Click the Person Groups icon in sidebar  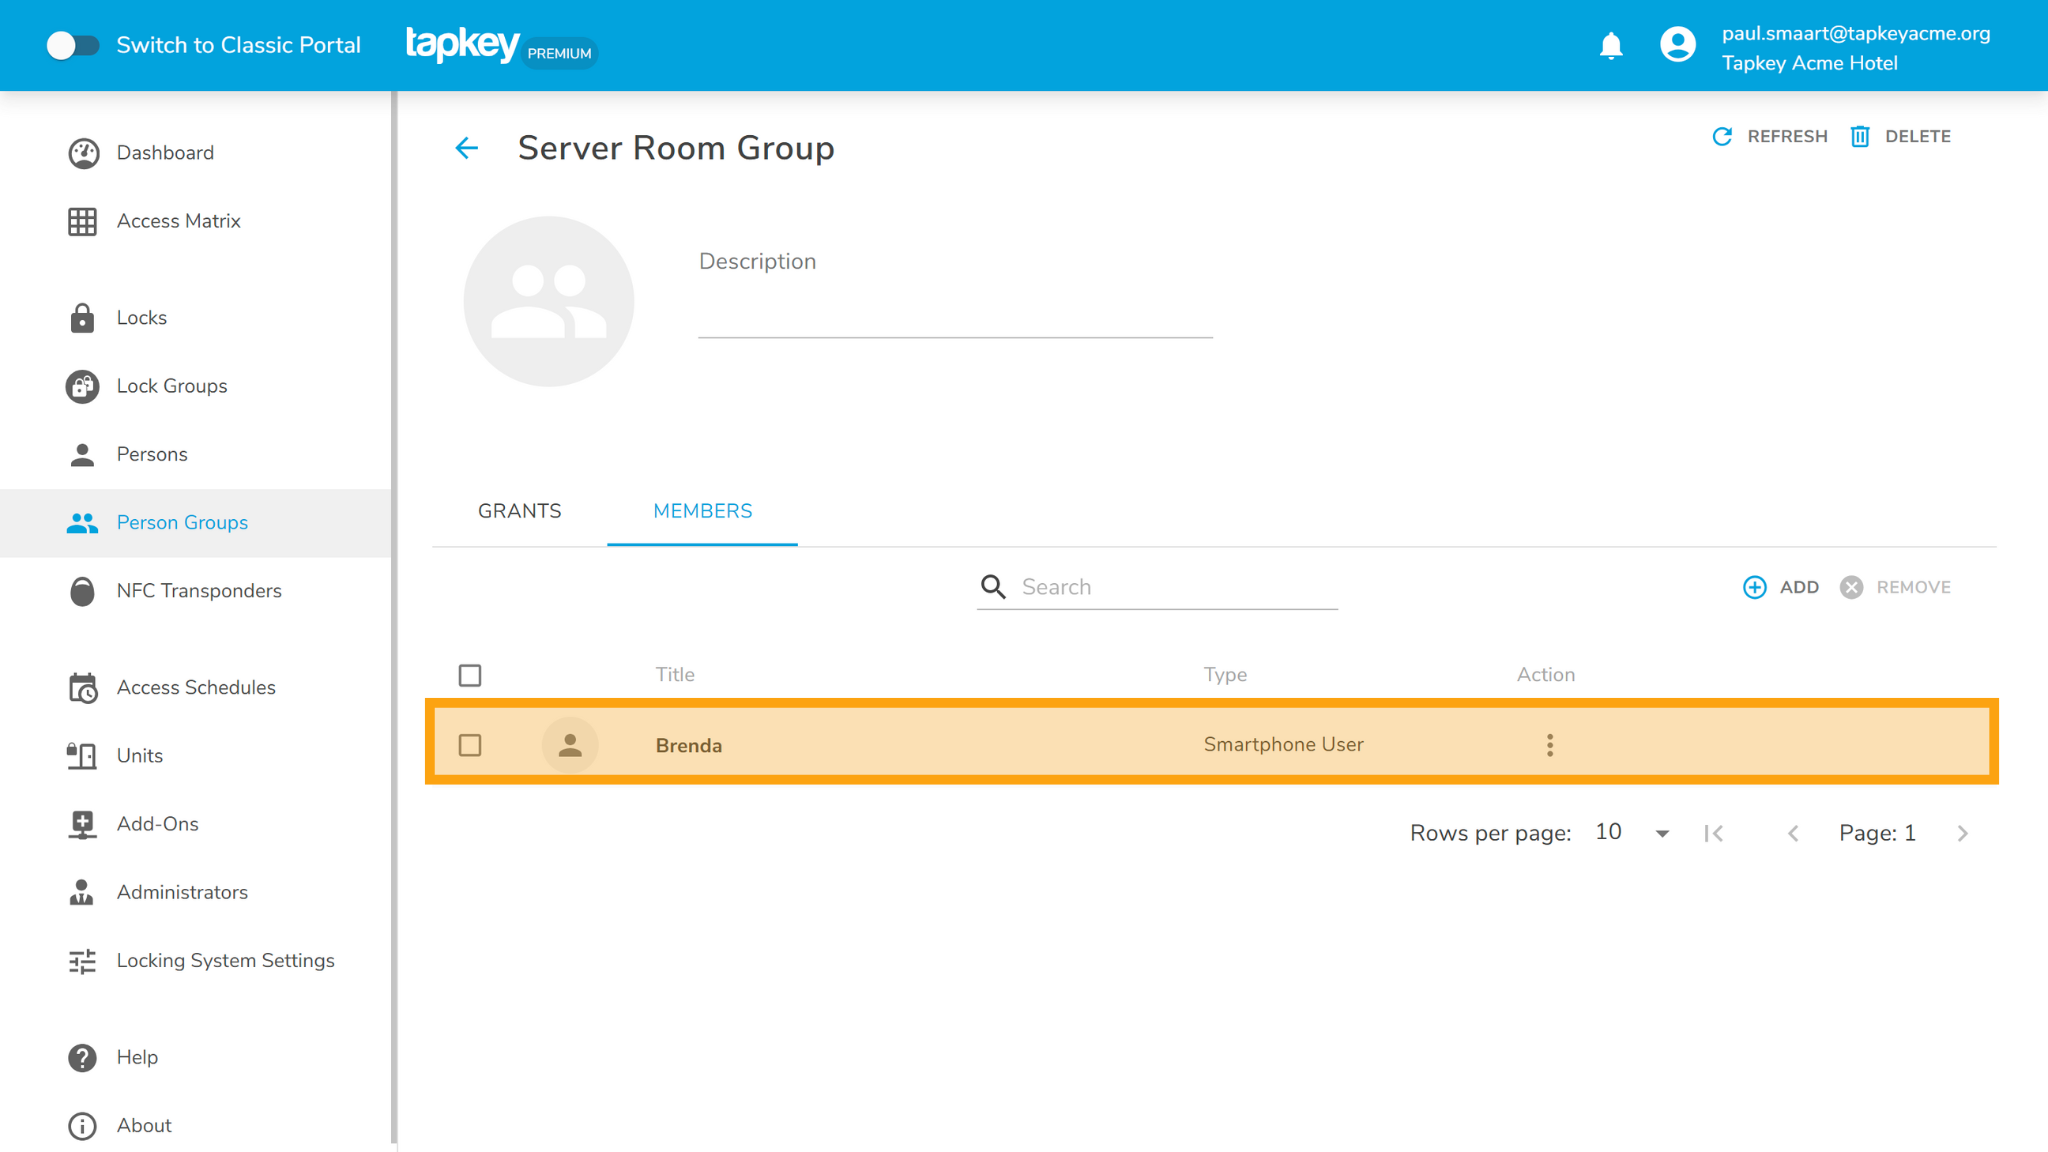point(83,523)
